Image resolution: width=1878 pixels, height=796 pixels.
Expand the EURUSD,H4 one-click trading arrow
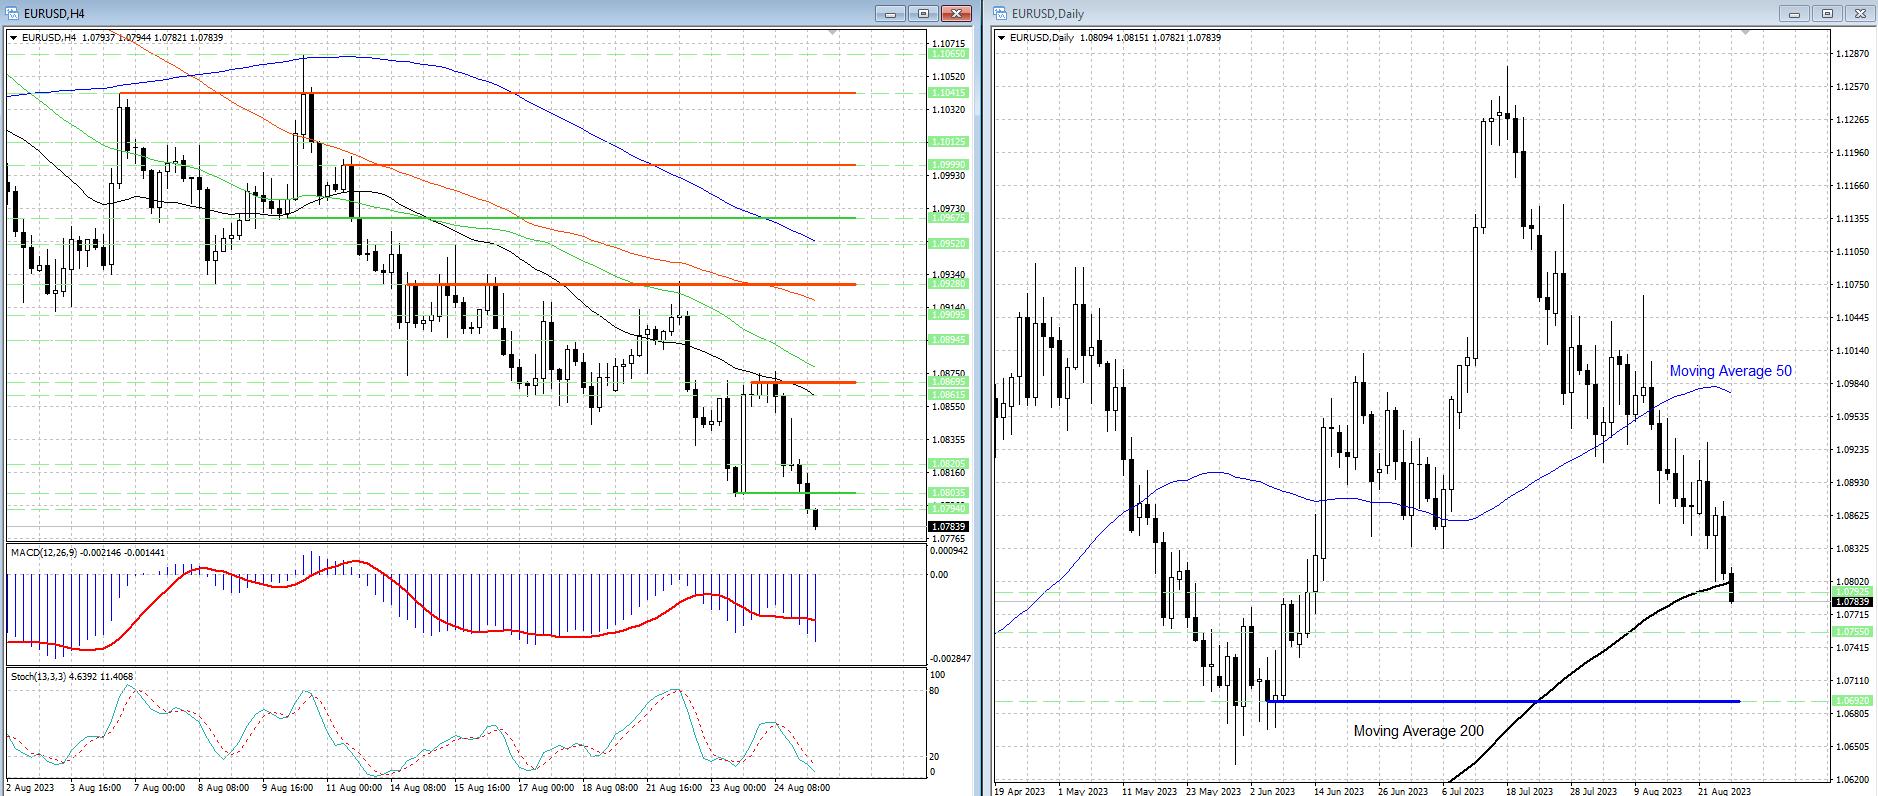(14, 38)
